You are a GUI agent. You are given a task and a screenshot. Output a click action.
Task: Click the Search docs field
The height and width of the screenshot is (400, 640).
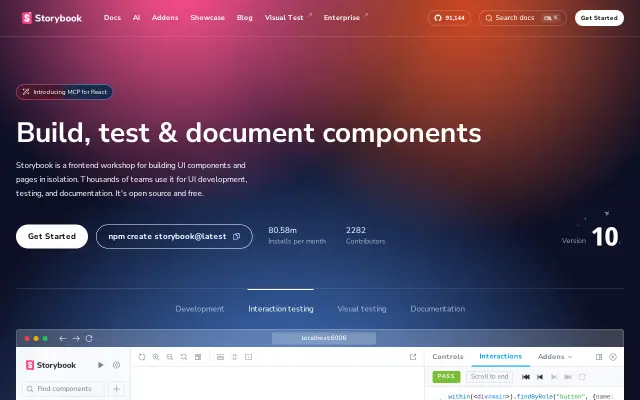522,18
